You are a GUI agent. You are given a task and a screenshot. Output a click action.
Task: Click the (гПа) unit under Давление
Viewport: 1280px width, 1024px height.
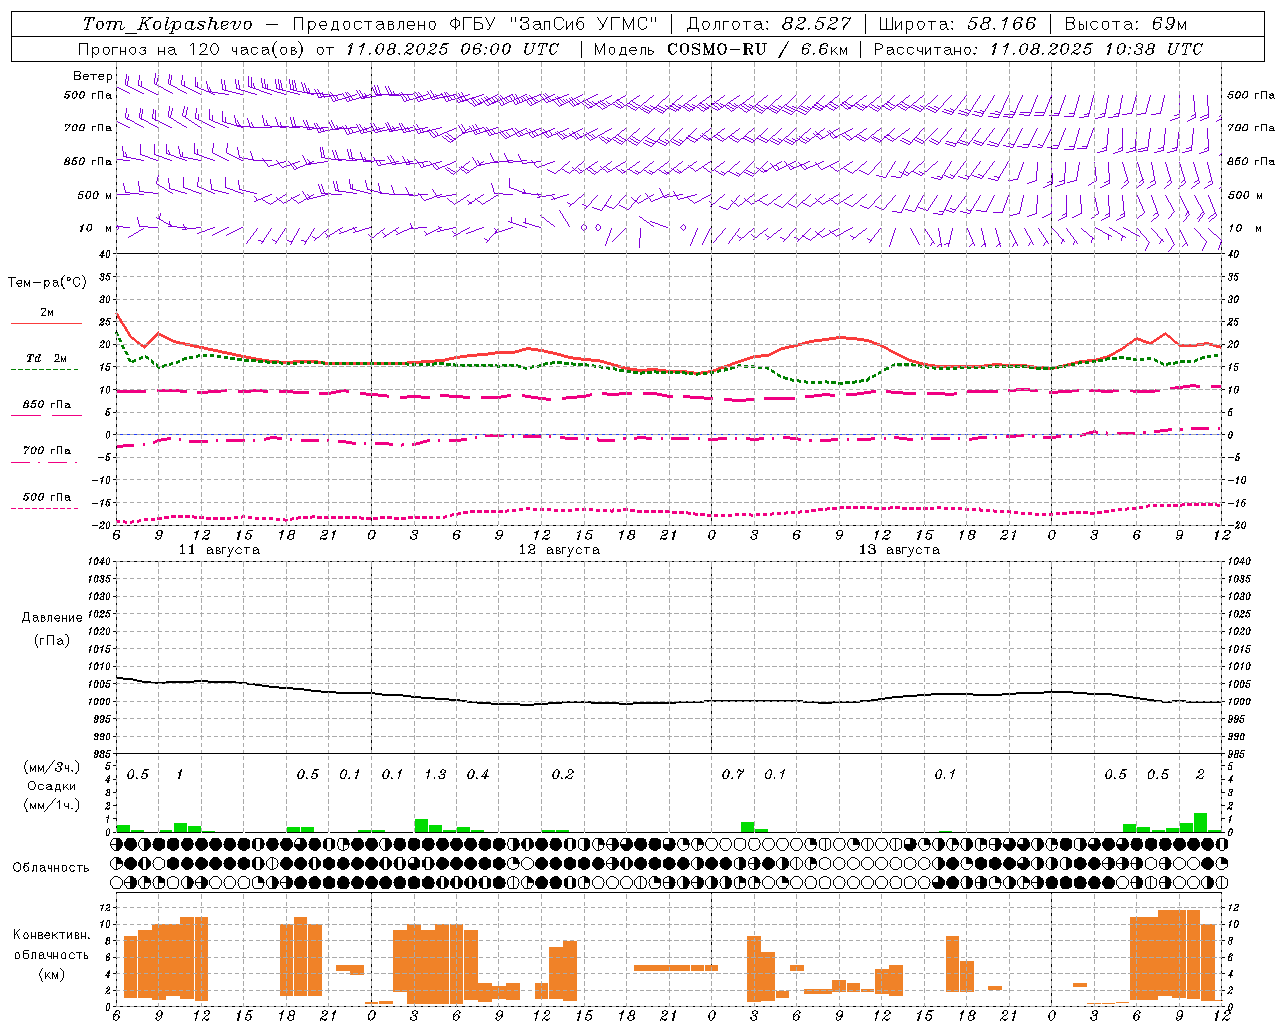coord(52,641)
